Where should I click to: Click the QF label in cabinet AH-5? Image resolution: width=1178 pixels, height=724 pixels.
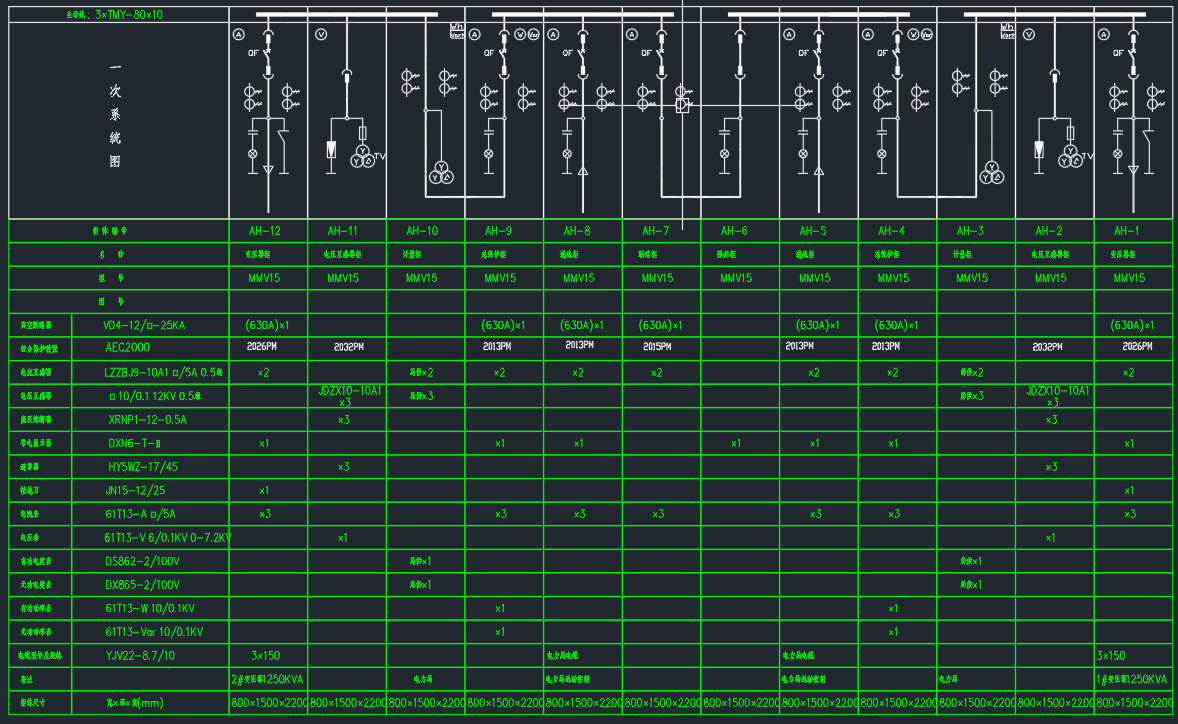803,53
